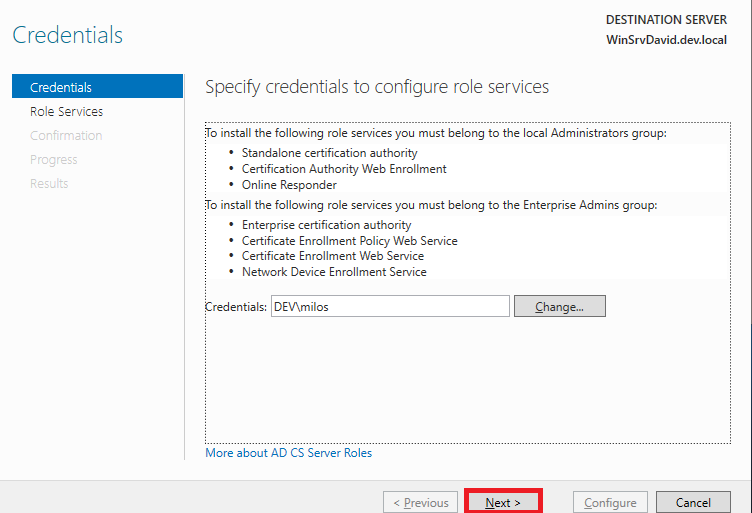Click the Progress step in sidebar

[x=54, y=160]
